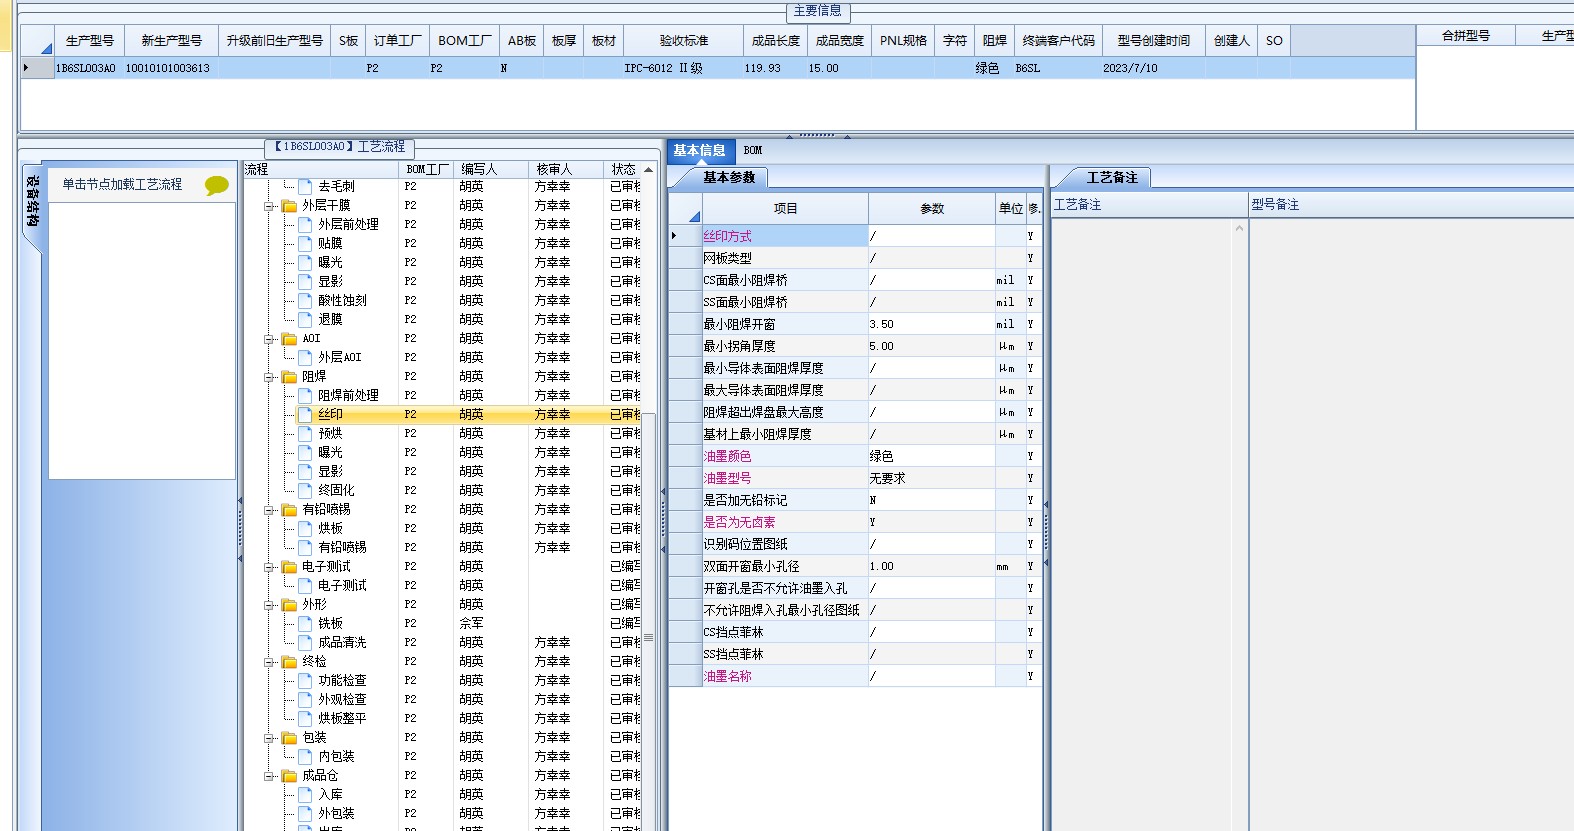1574x831 pixels.
Task: Click the 有铅喷锡 folder icon
Action: tap(289, 510)
